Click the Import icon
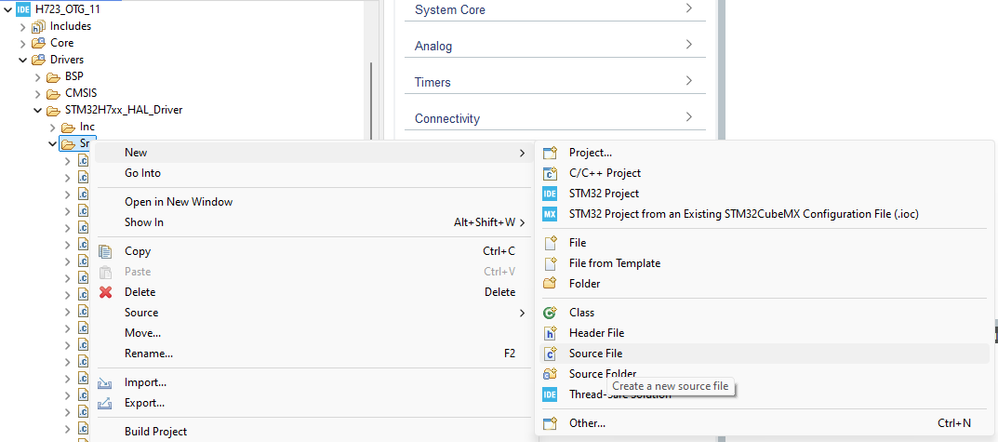This screenshot has width=998, height=442. click(x=106, y=383)
